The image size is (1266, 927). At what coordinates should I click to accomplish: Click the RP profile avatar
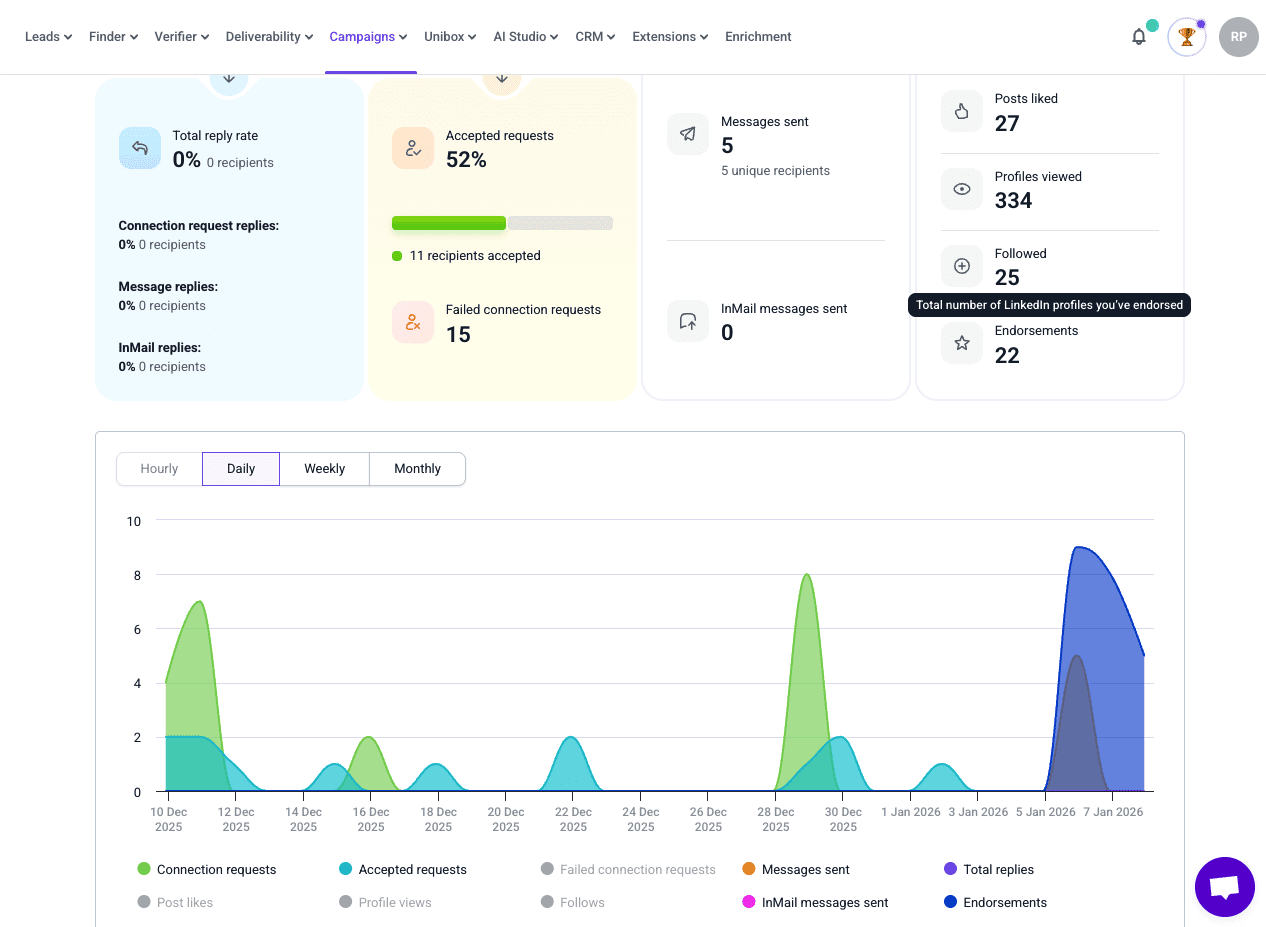[x=1238, y=37]
